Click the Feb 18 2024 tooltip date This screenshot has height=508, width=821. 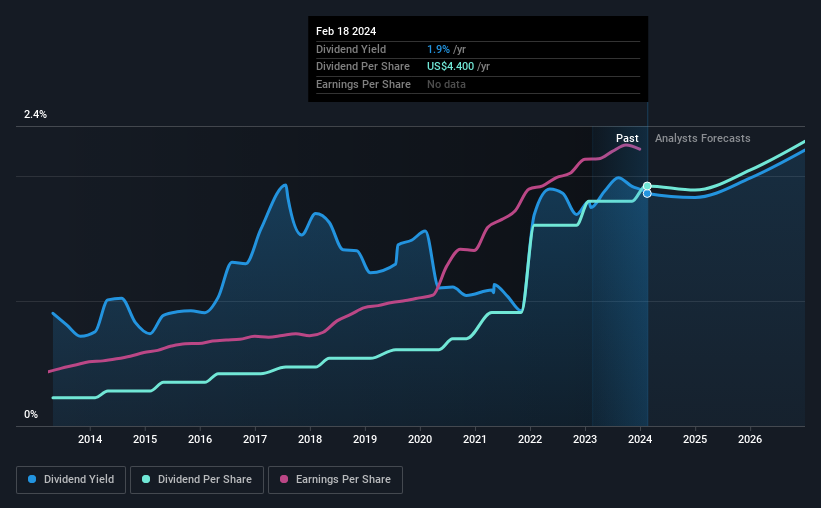tap(346, 31)
